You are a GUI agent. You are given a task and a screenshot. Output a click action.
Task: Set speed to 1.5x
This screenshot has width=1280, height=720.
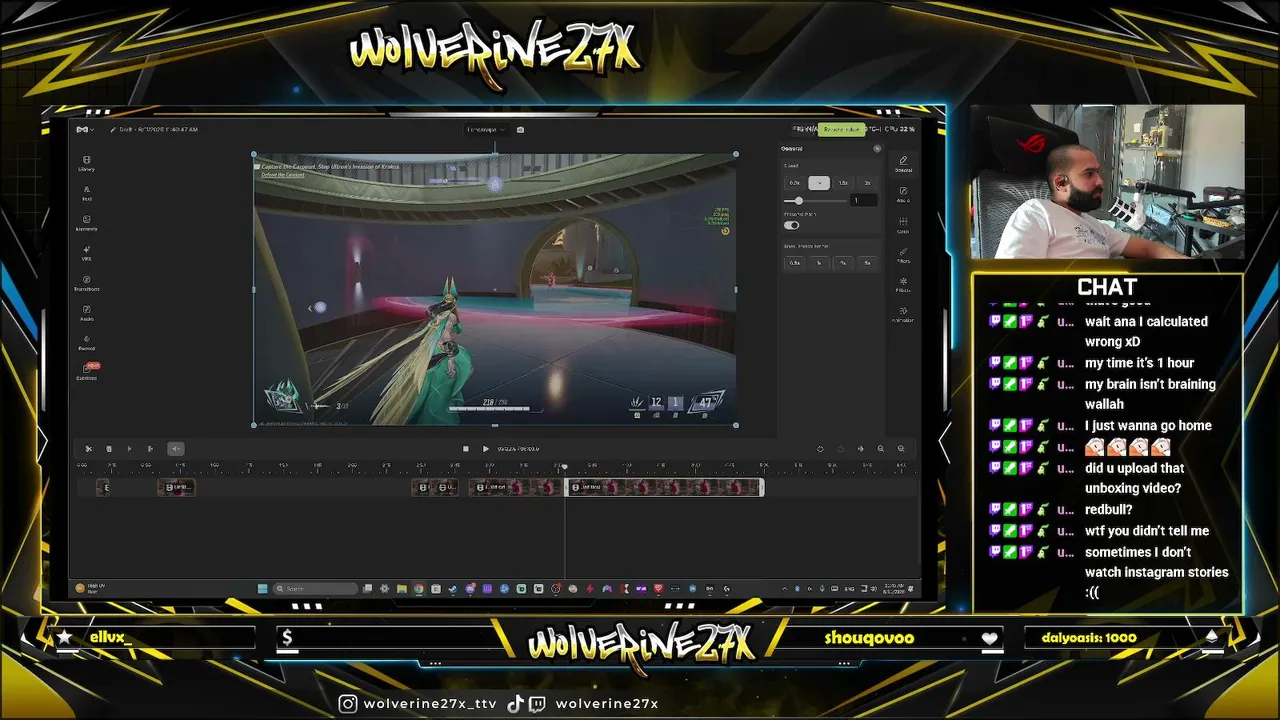[843, 183]
